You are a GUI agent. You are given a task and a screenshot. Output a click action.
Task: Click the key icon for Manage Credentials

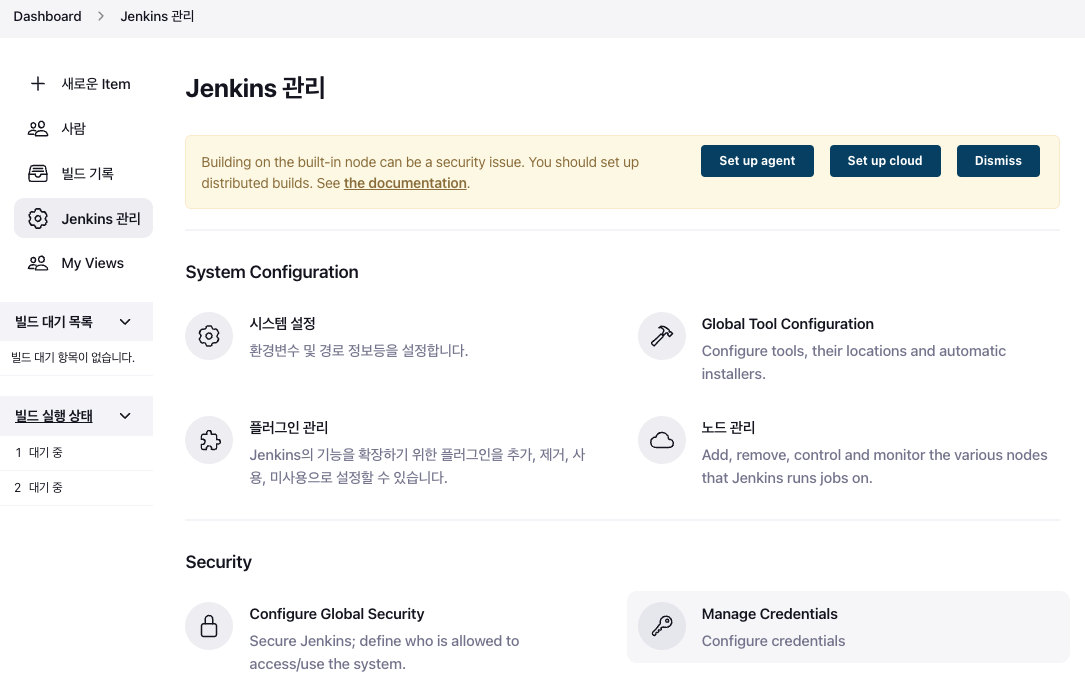click(662, 626)
